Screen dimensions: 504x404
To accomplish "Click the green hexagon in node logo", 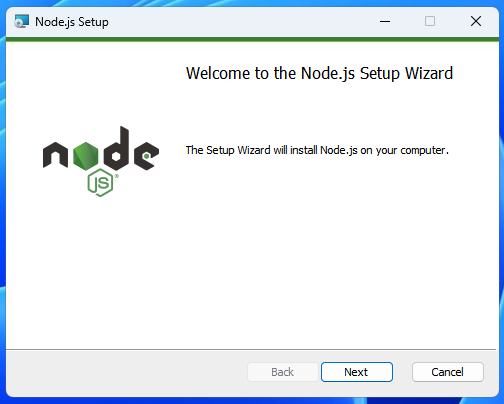I will coord(86,156).
